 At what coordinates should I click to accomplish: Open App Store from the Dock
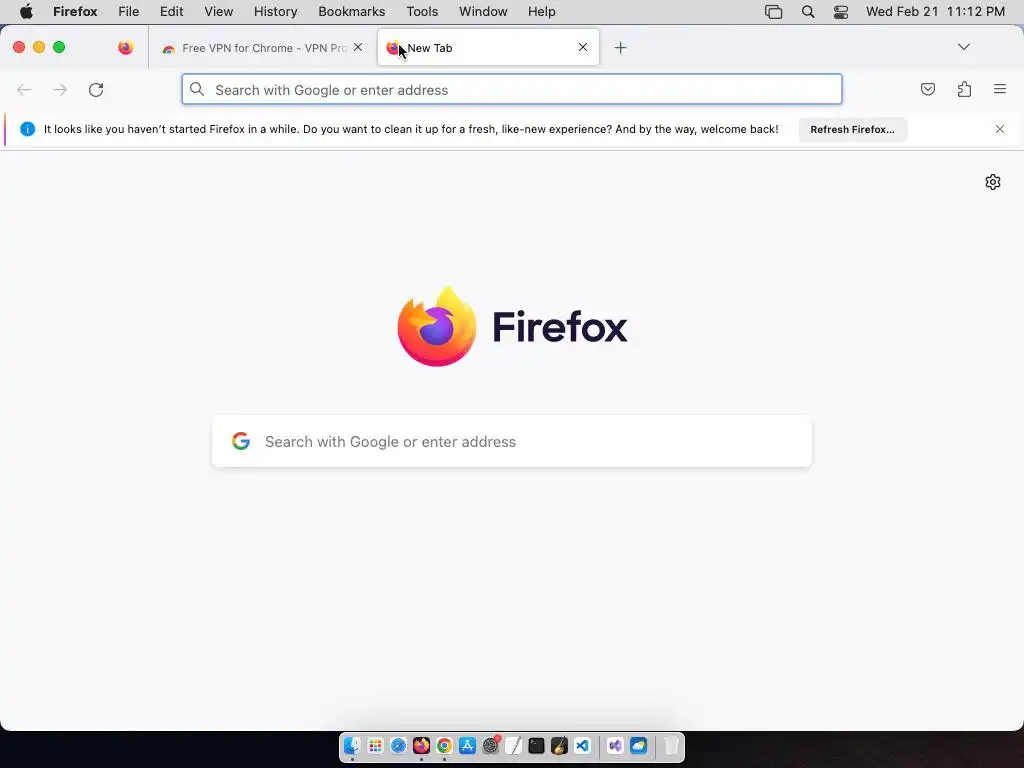(x=468, y=746)
